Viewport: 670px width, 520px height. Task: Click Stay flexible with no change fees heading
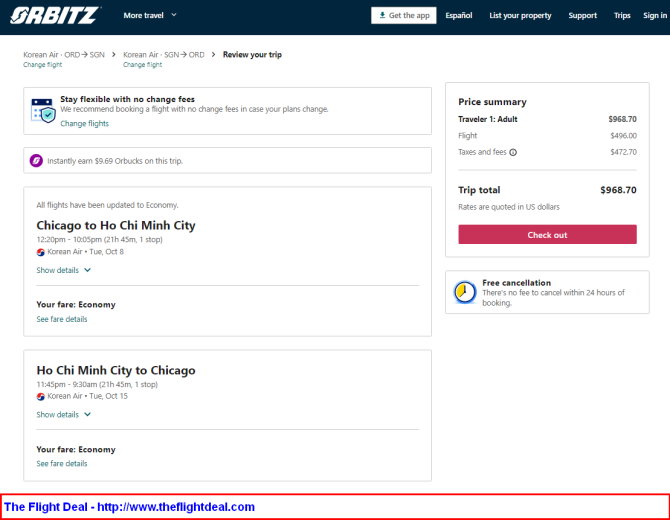click(127, 99)
